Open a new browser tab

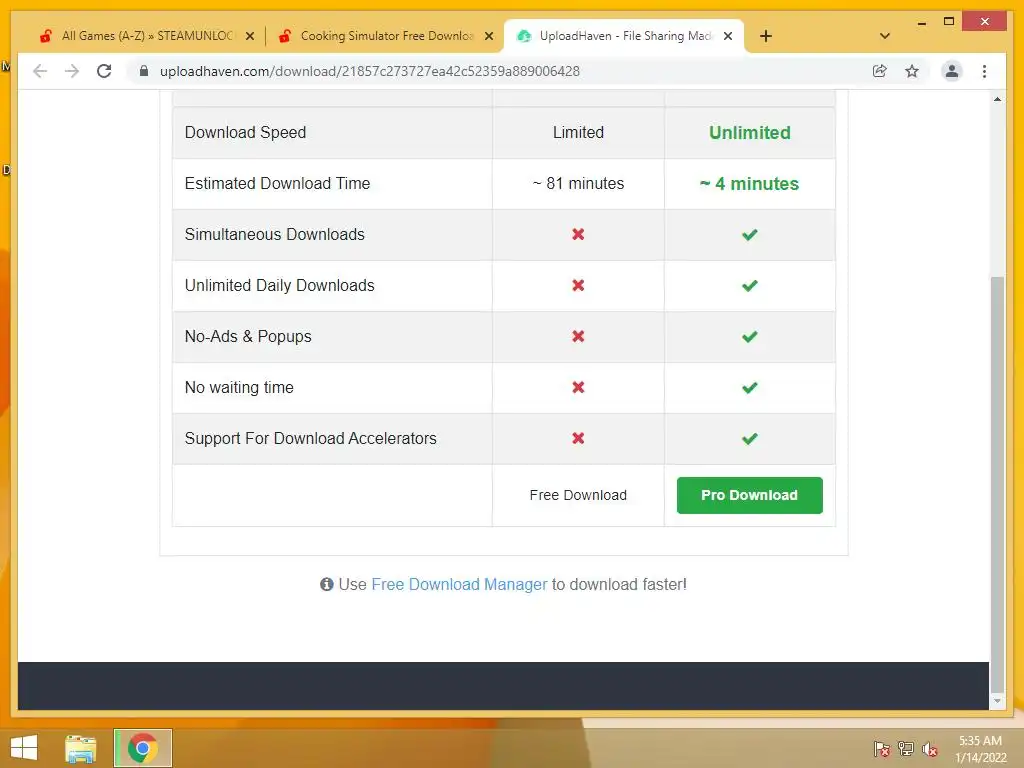(x=765, y=36)
